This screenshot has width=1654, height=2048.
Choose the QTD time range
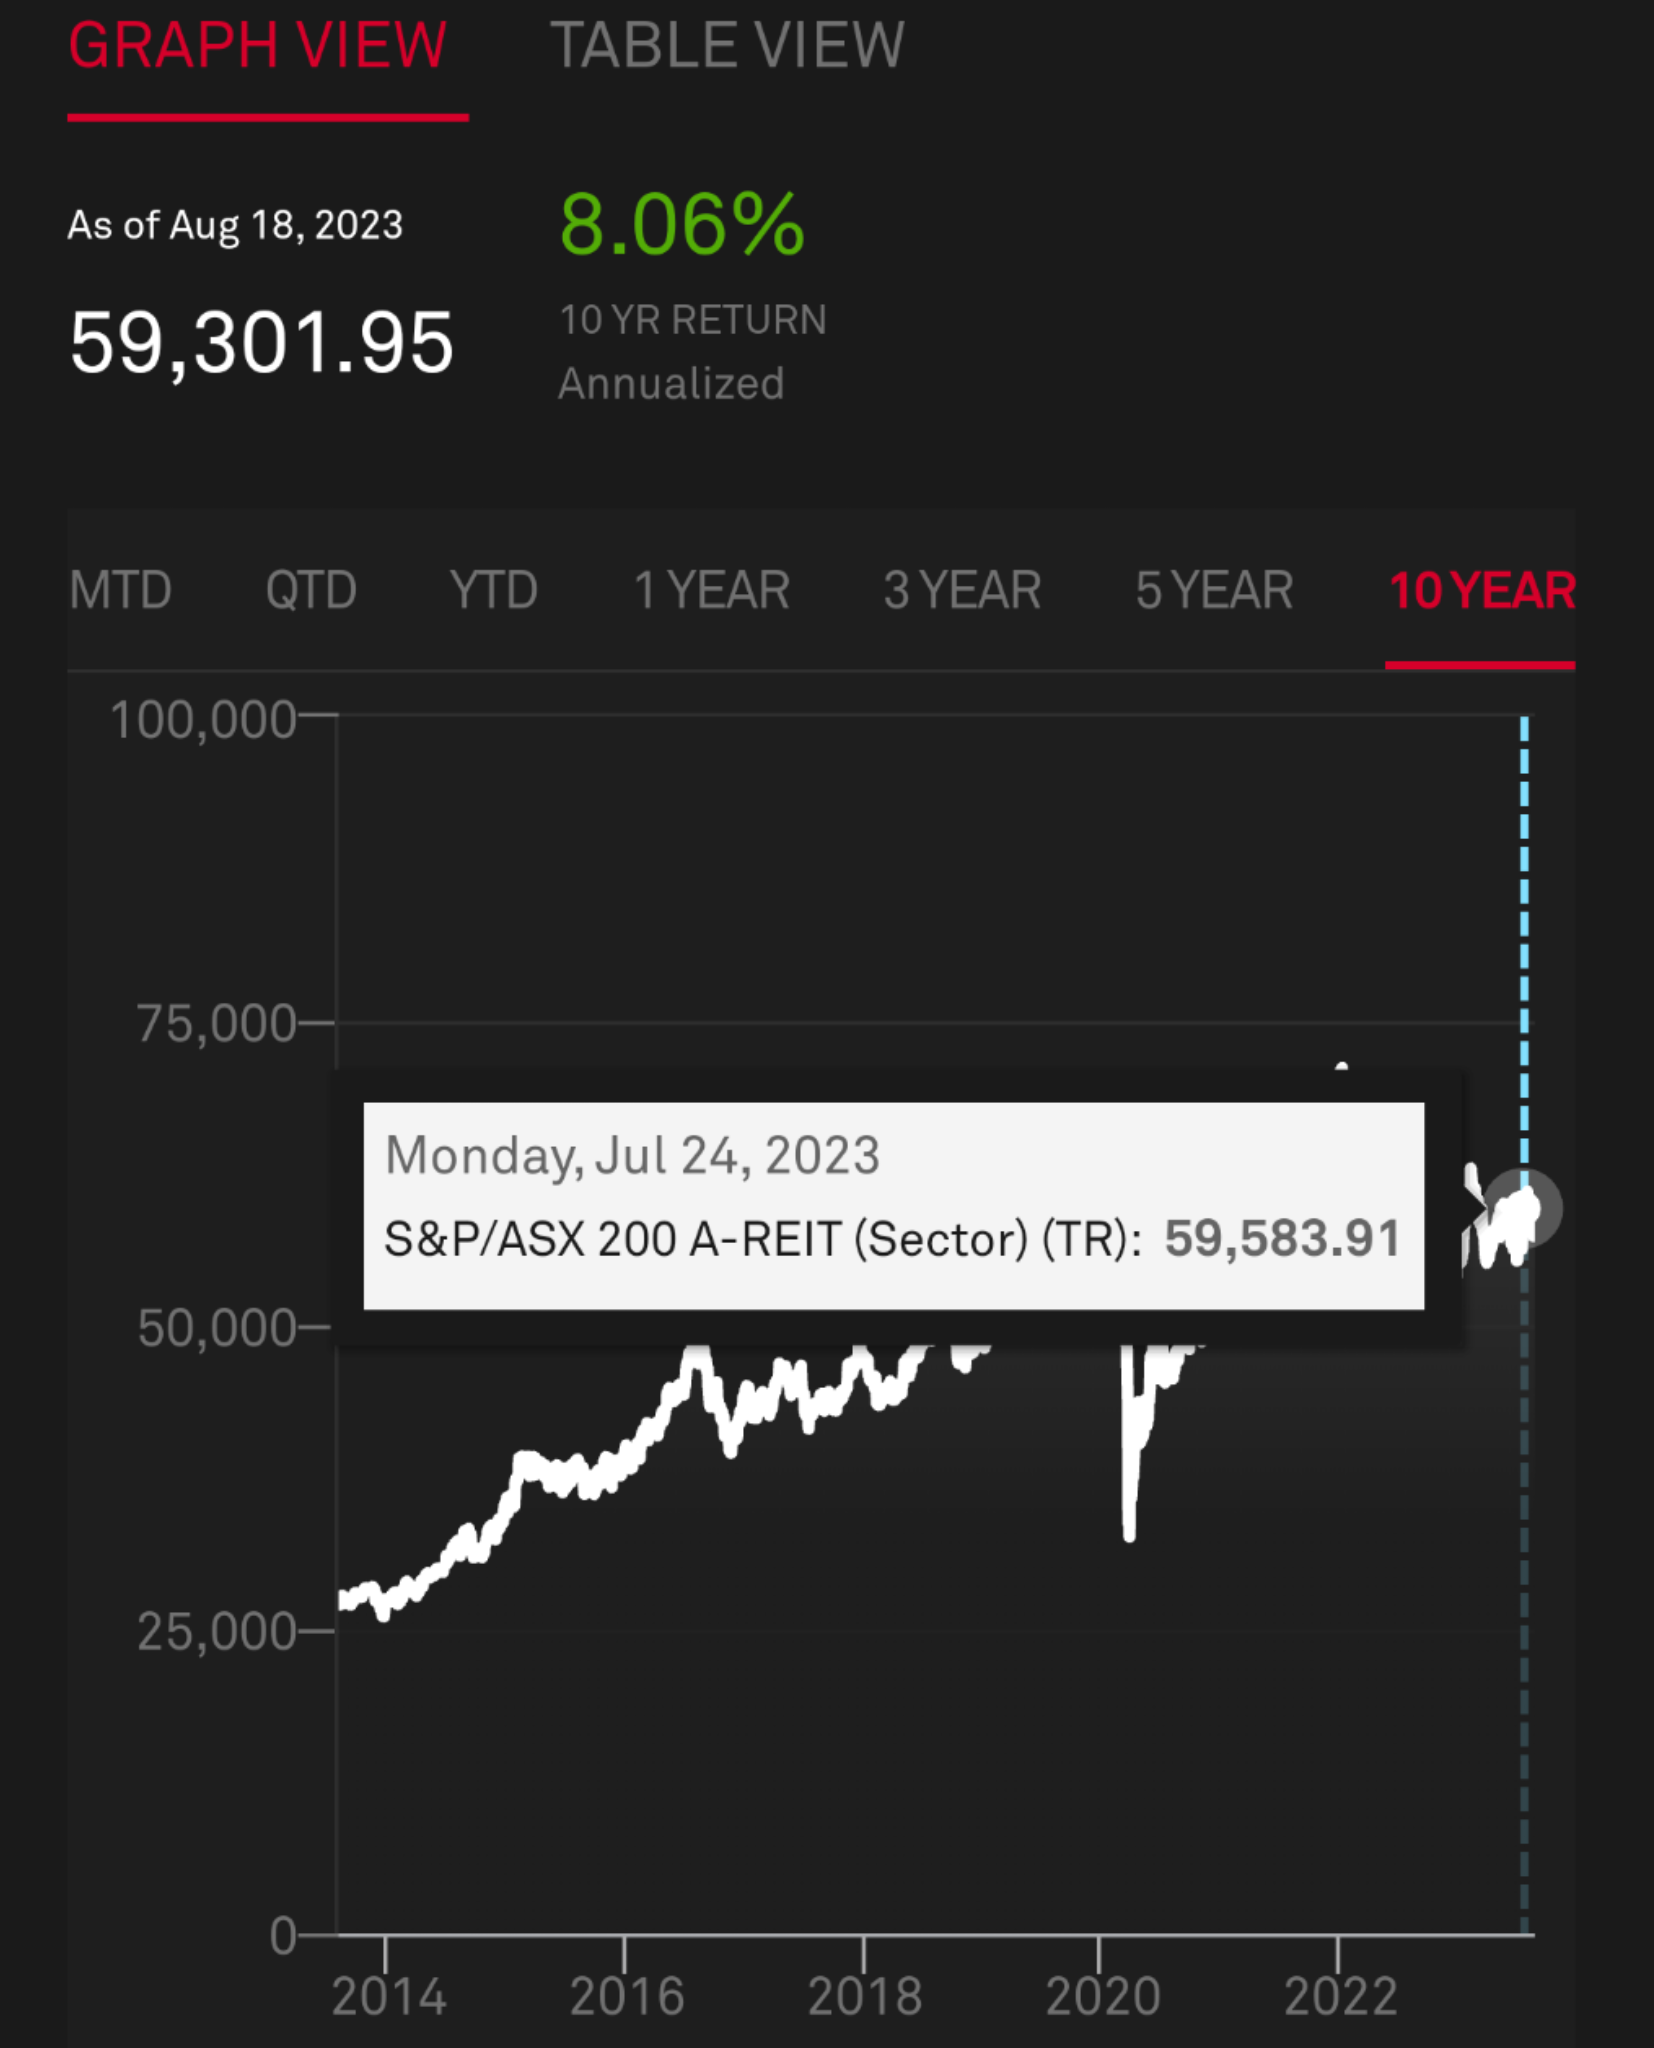(x=311, y=590)
